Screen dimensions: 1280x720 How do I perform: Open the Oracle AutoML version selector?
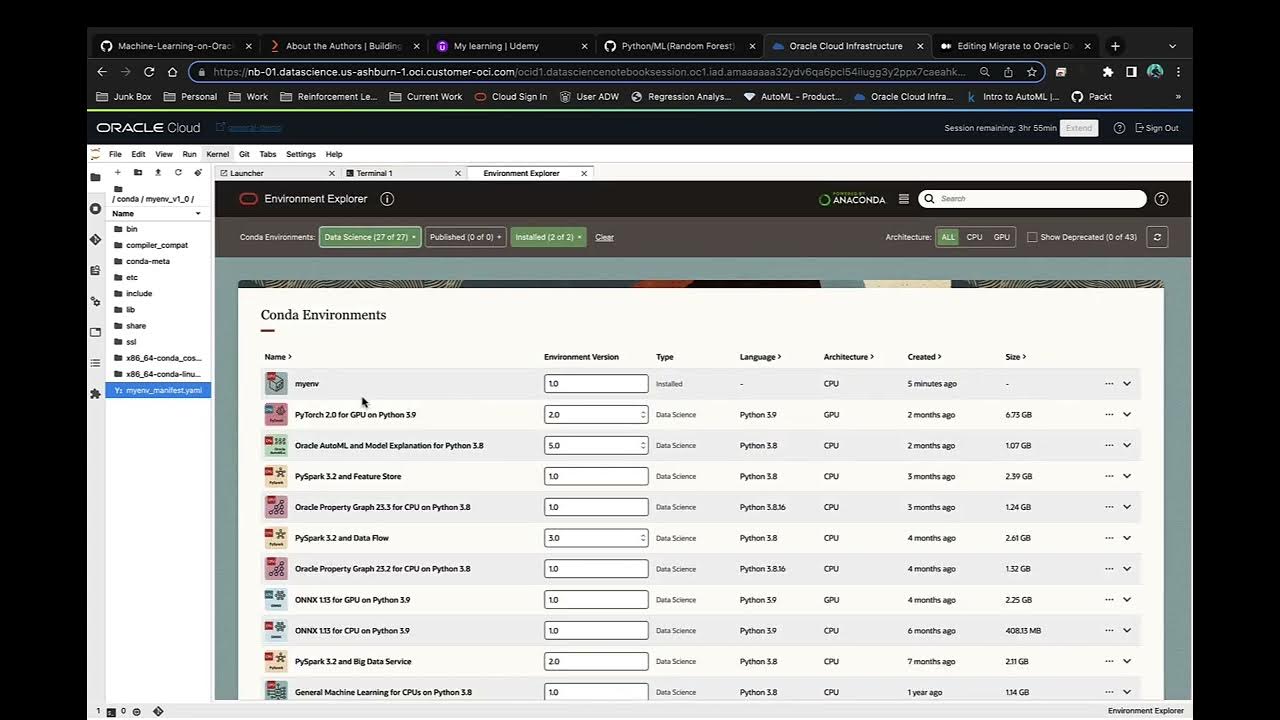click(596, 446)
